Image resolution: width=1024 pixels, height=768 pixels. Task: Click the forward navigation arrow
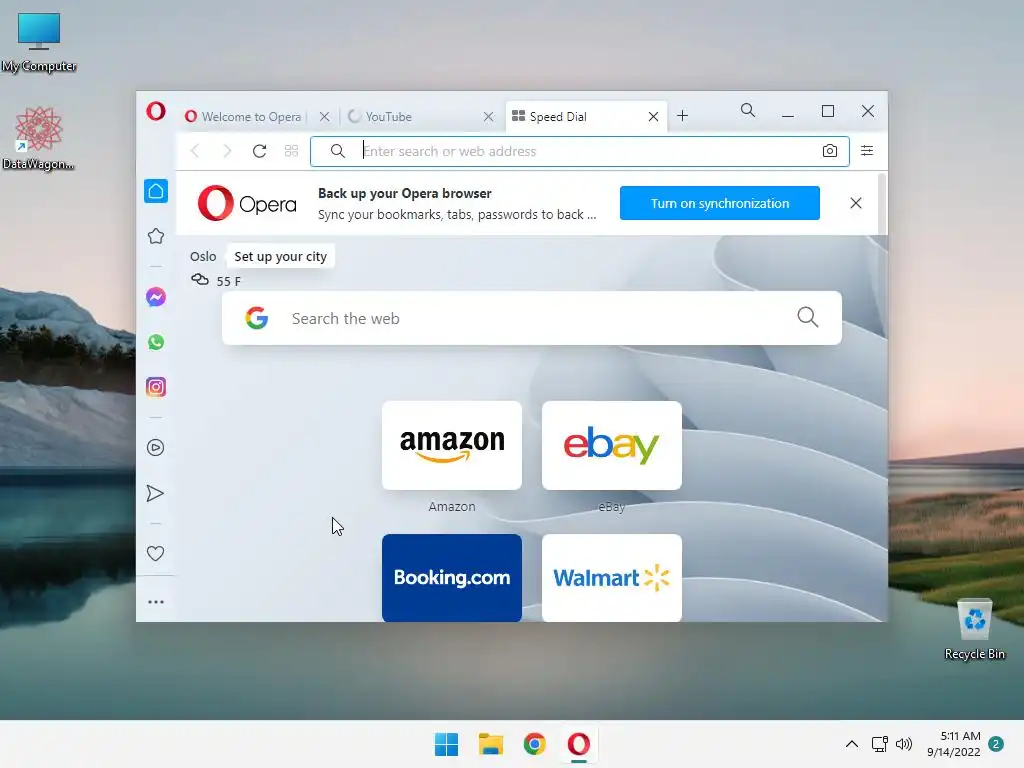click(x=227, y=151)
